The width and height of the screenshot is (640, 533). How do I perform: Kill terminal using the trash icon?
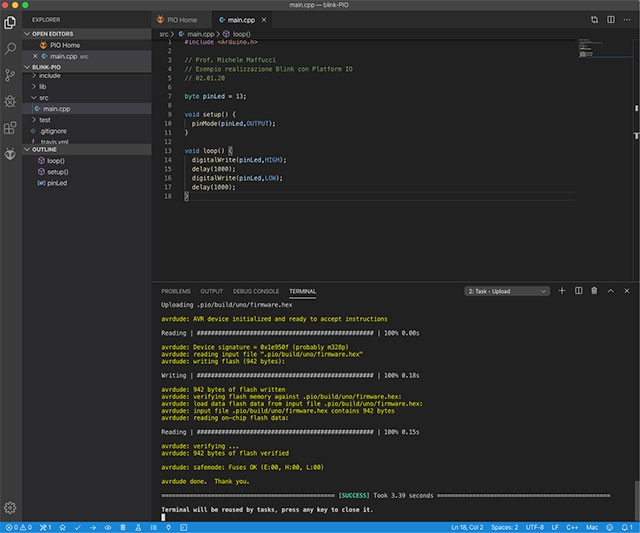click(x=594, y=291)
